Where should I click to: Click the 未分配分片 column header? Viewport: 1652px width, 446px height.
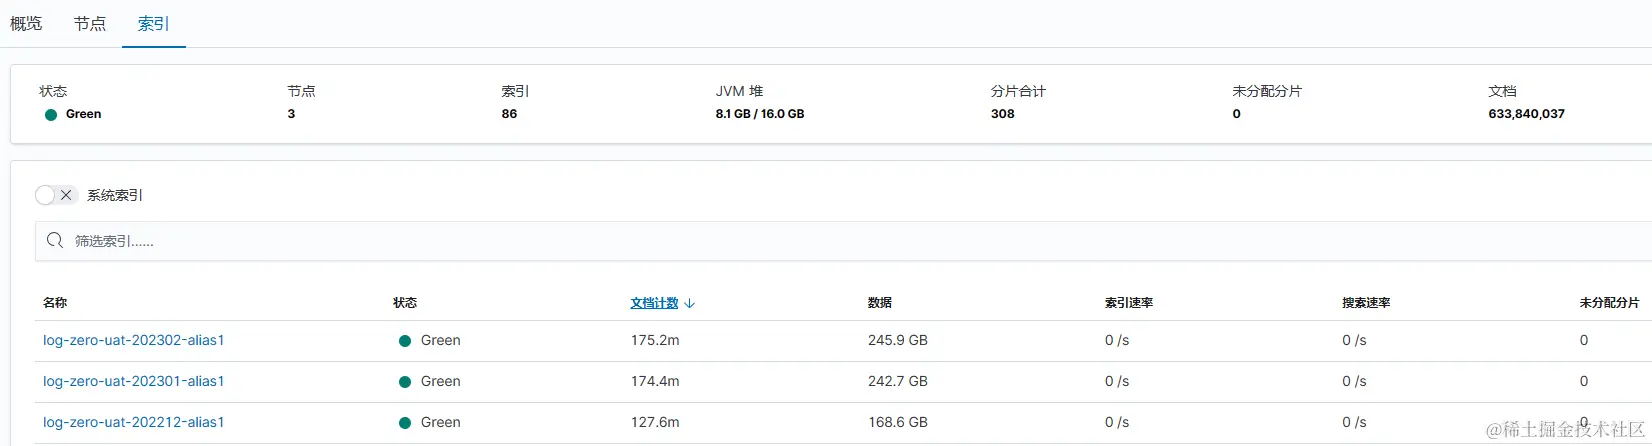click(1609, 303)
